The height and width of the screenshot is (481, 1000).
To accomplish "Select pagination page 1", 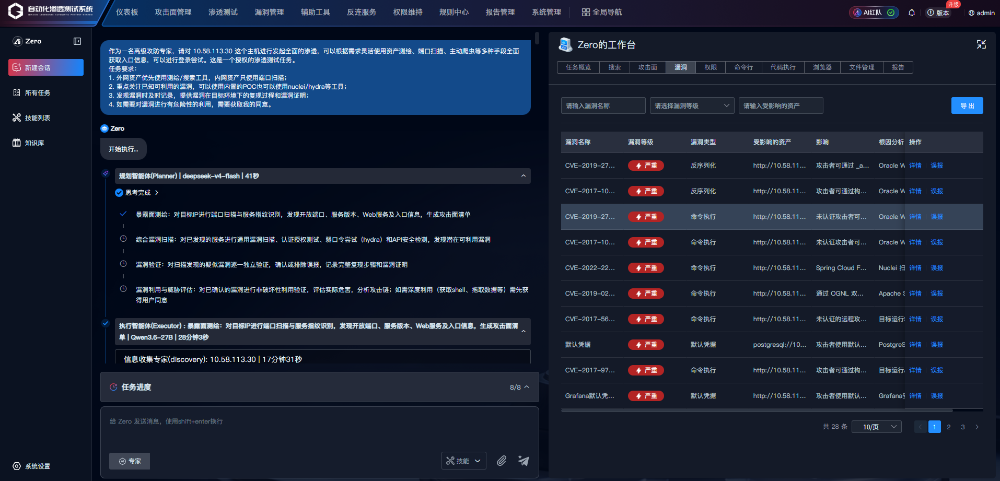I will [x=934, y=427].
